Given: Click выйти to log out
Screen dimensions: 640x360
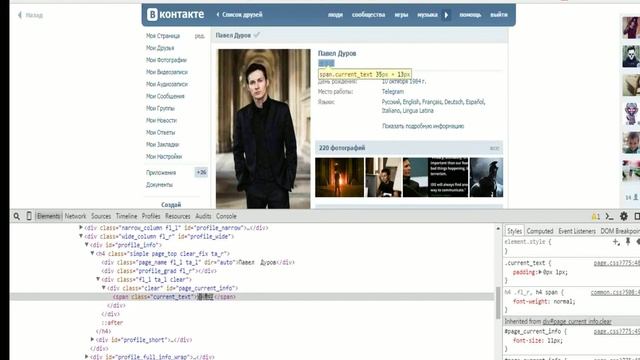Looking at the screenshot, I should coord(499,15).
